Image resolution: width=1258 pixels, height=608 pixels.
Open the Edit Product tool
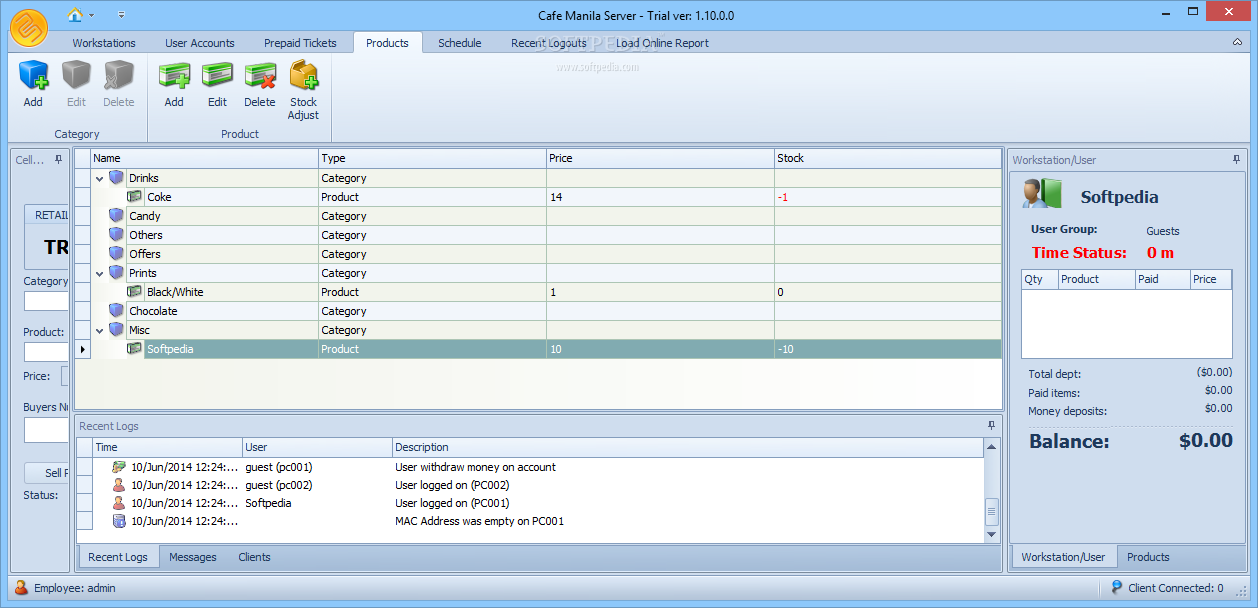(x=217, y=77)
